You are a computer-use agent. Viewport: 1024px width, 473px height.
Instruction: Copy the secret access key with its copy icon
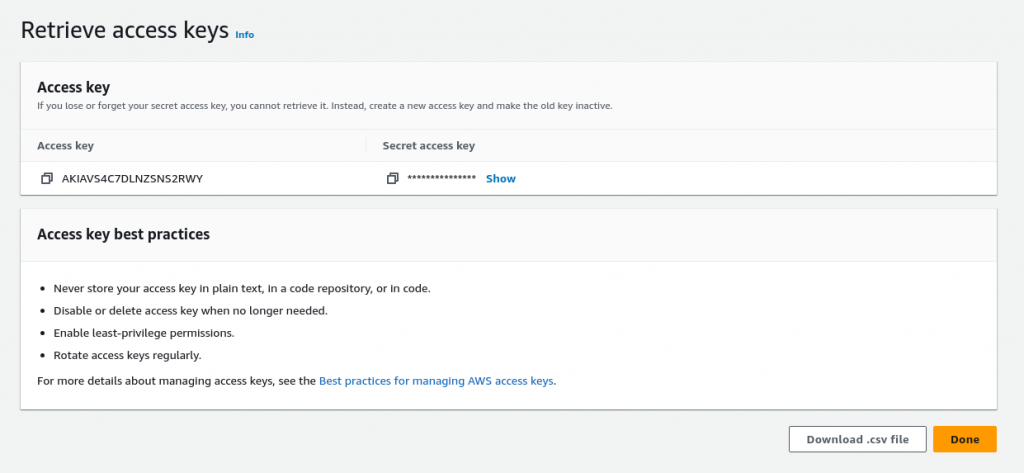click(x=392, y=179)
